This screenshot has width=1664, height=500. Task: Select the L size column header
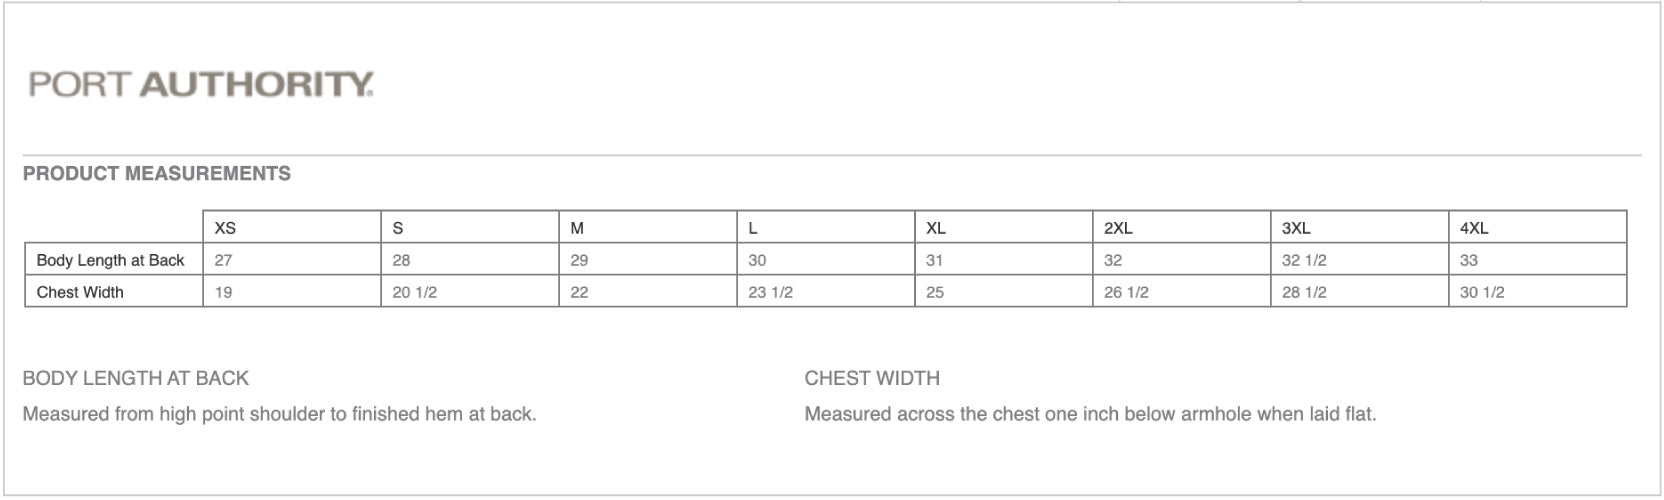826,227
